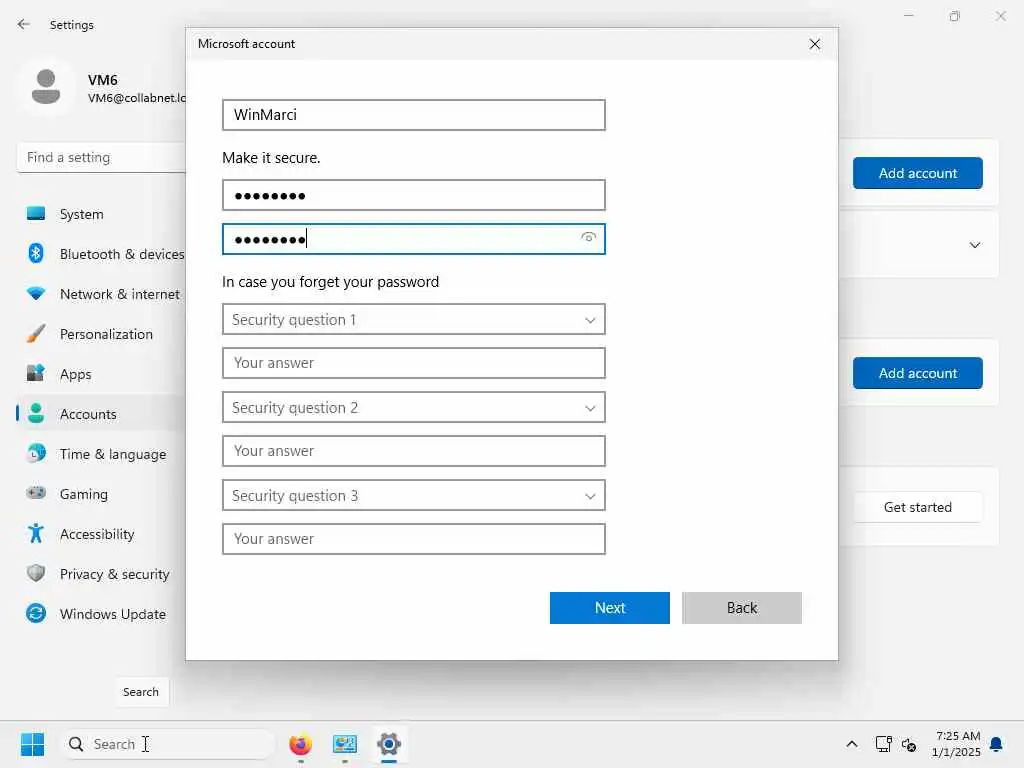The width and height of the screenshot is (1024, 768).
Task: Focus the username field containing WinMarci
Action: 413,115
